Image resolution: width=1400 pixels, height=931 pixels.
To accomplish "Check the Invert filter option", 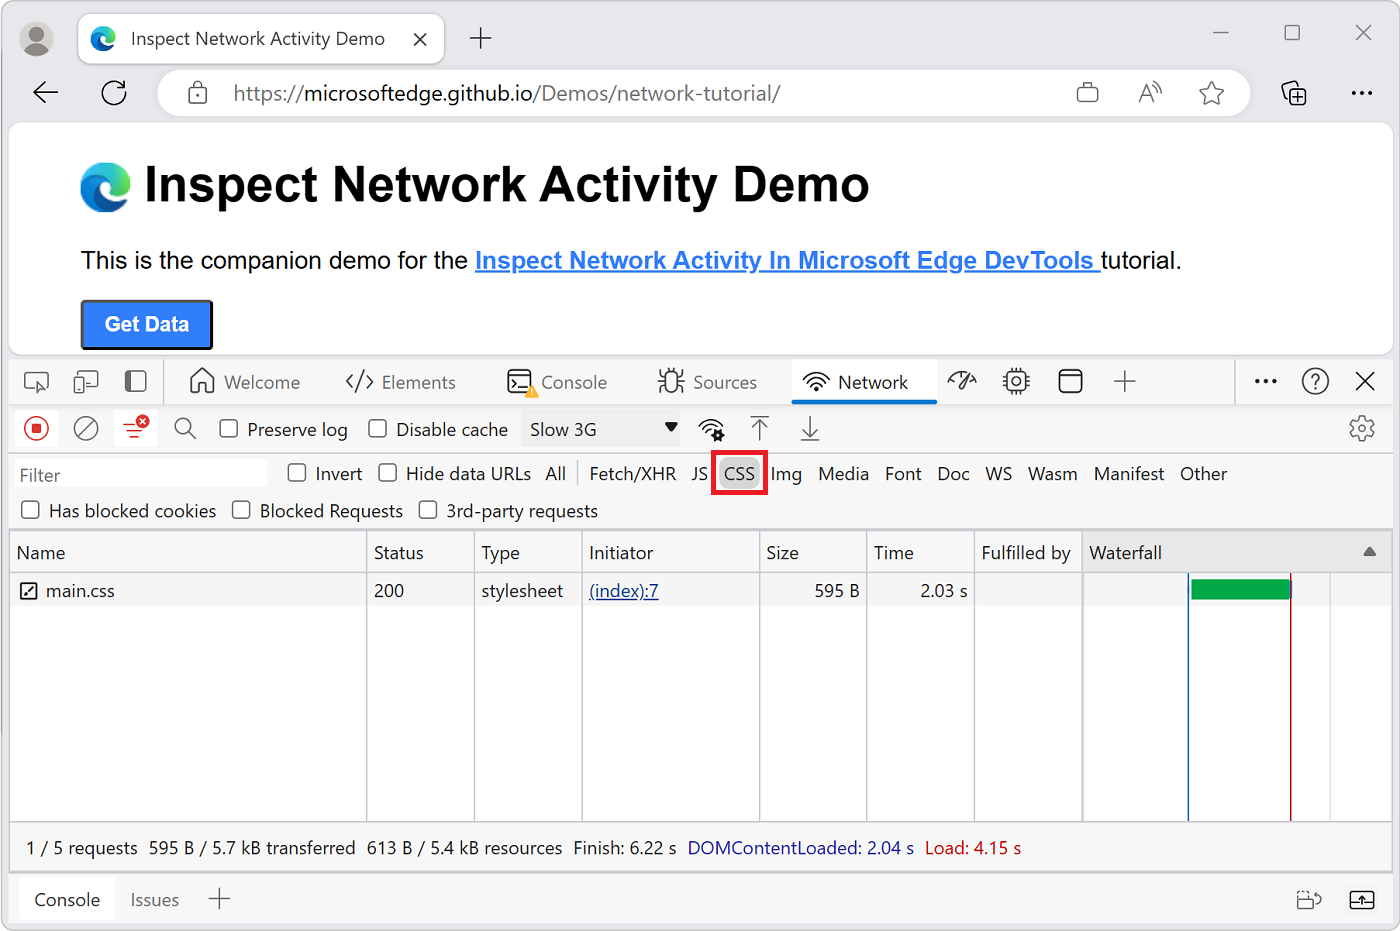I will (296, 473).
